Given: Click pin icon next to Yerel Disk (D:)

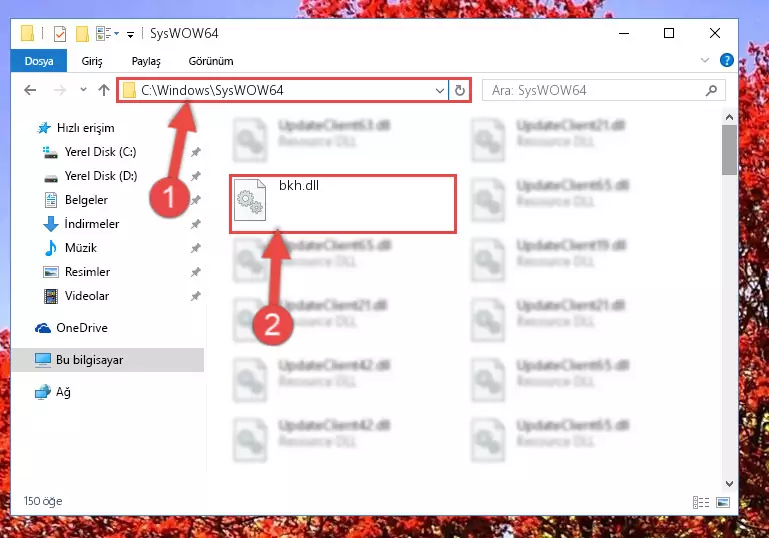Looking at the screenshot, I should click(196, 176).
